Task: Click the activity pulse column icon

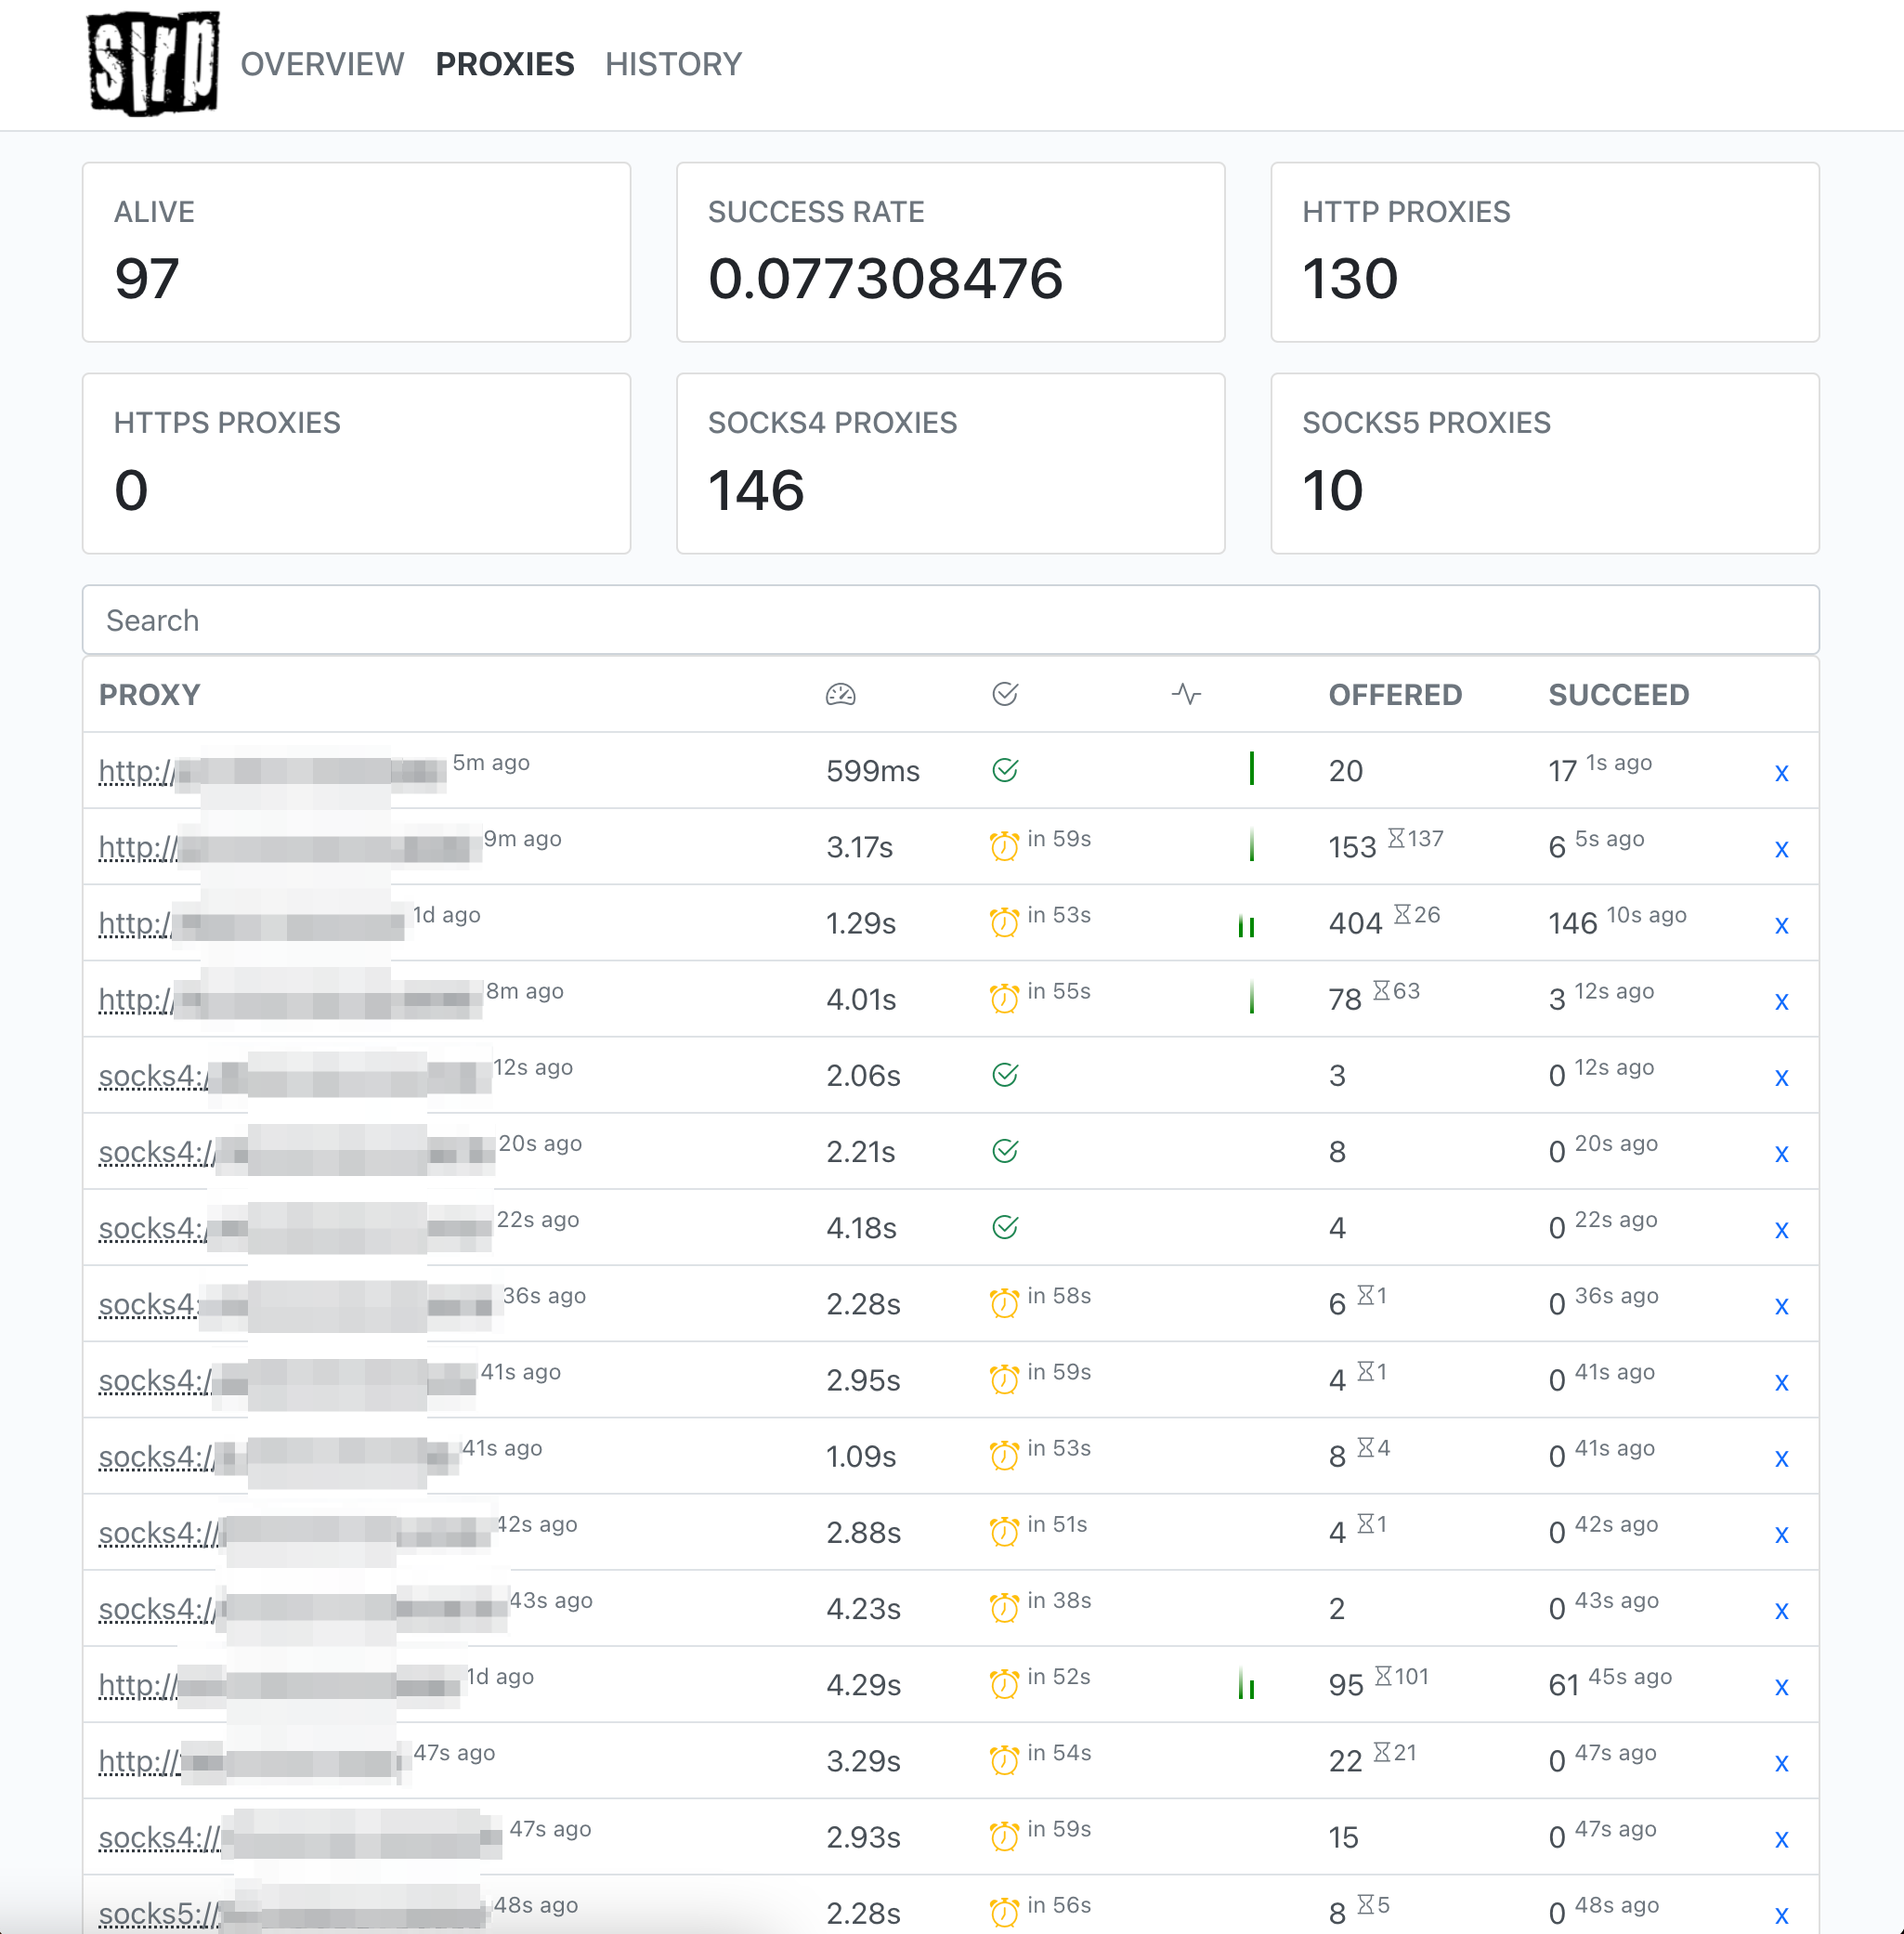Action: pyautogui.click(x=1186, y=694)
